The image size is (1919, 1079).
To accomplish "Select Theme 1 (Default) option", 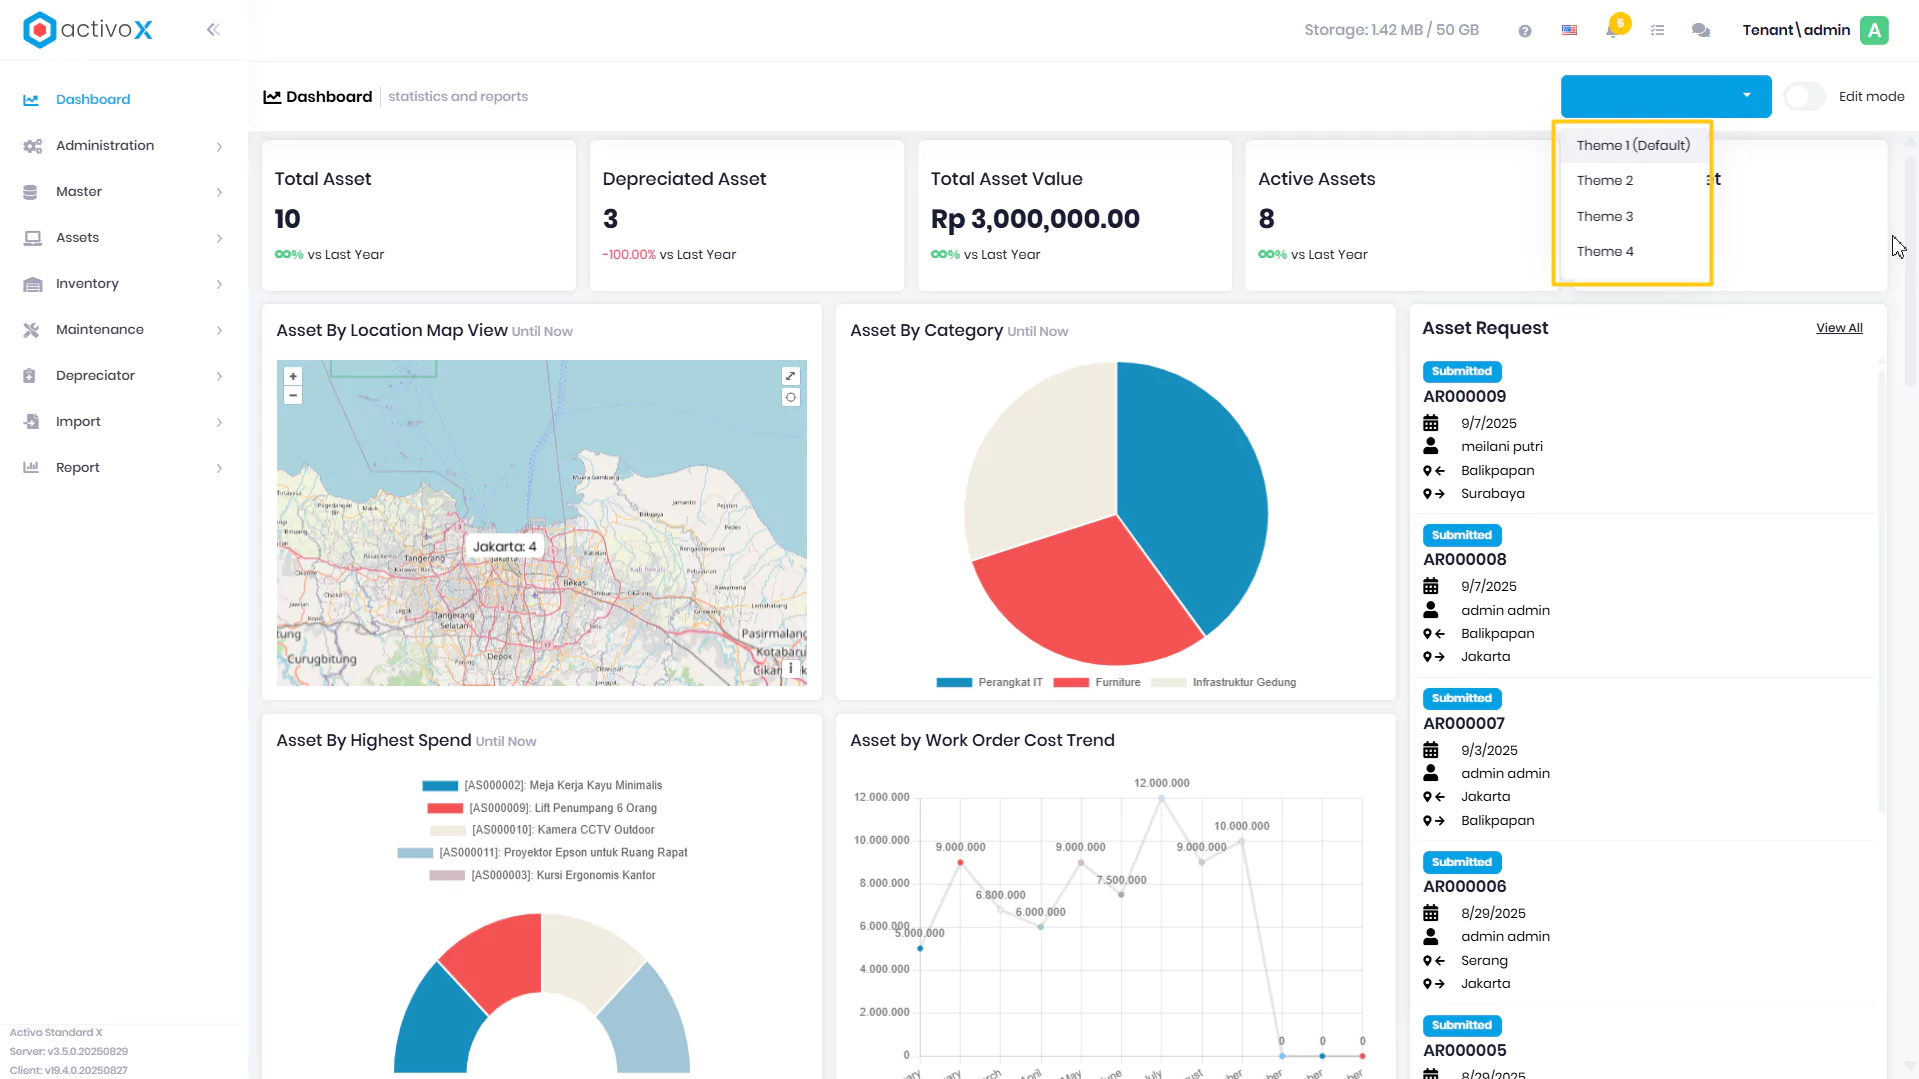I will 1633,145.
